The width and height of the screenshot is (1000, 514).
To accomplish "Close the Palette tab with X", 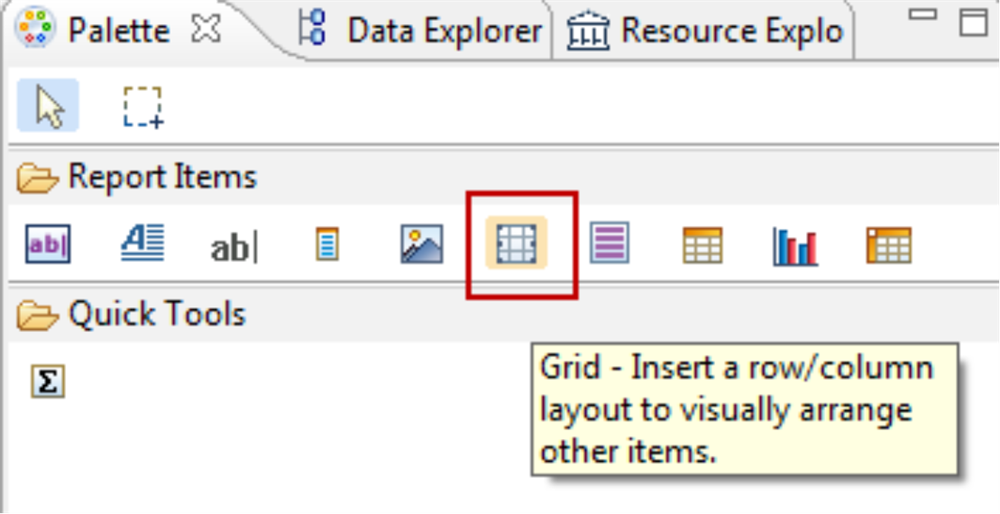I will click(x=206, y=30).
